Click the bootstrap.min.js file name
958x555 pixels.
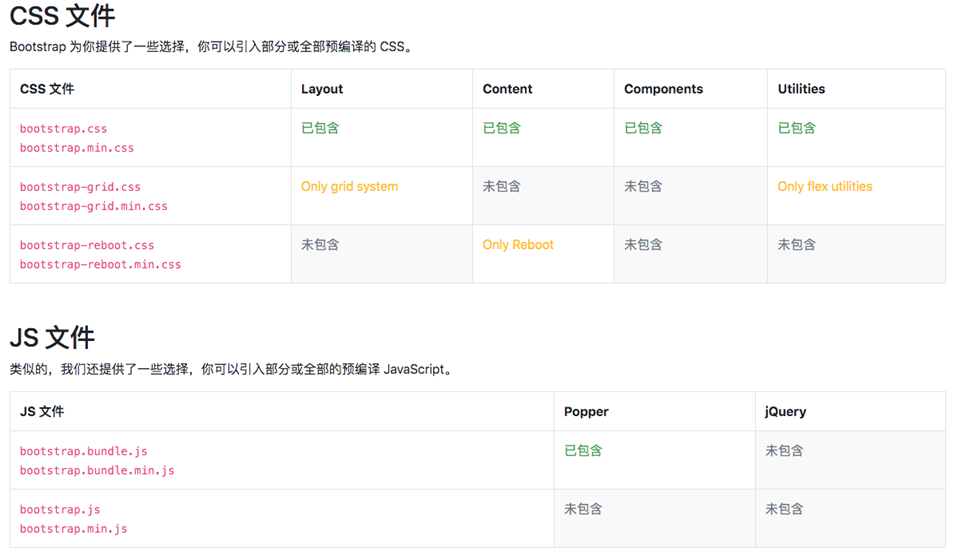coord(73,529)
